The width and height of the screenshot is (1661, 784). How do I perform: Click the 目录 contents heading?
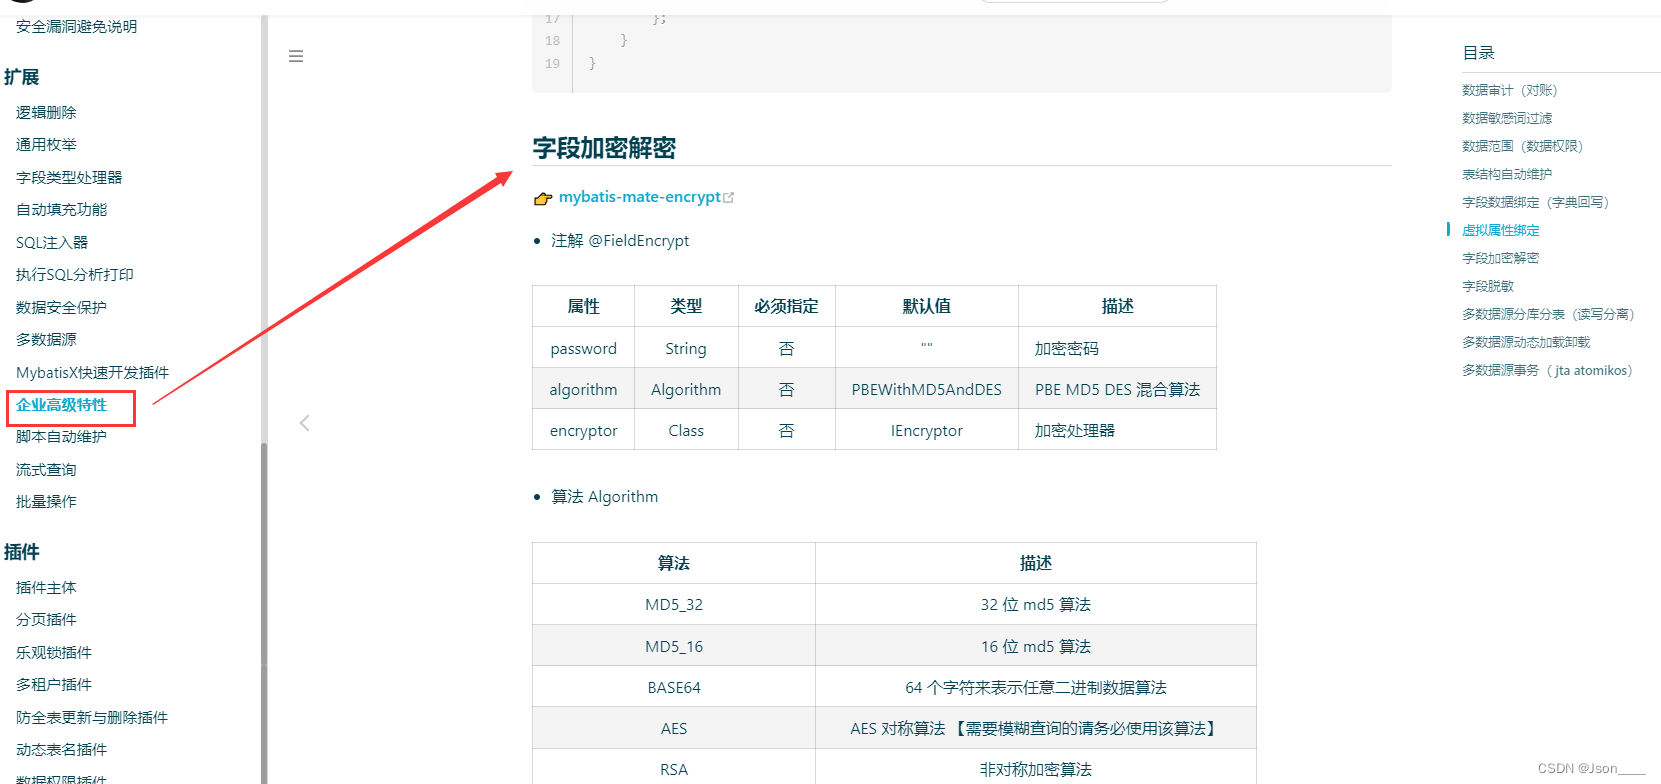tap(1478, 53)
